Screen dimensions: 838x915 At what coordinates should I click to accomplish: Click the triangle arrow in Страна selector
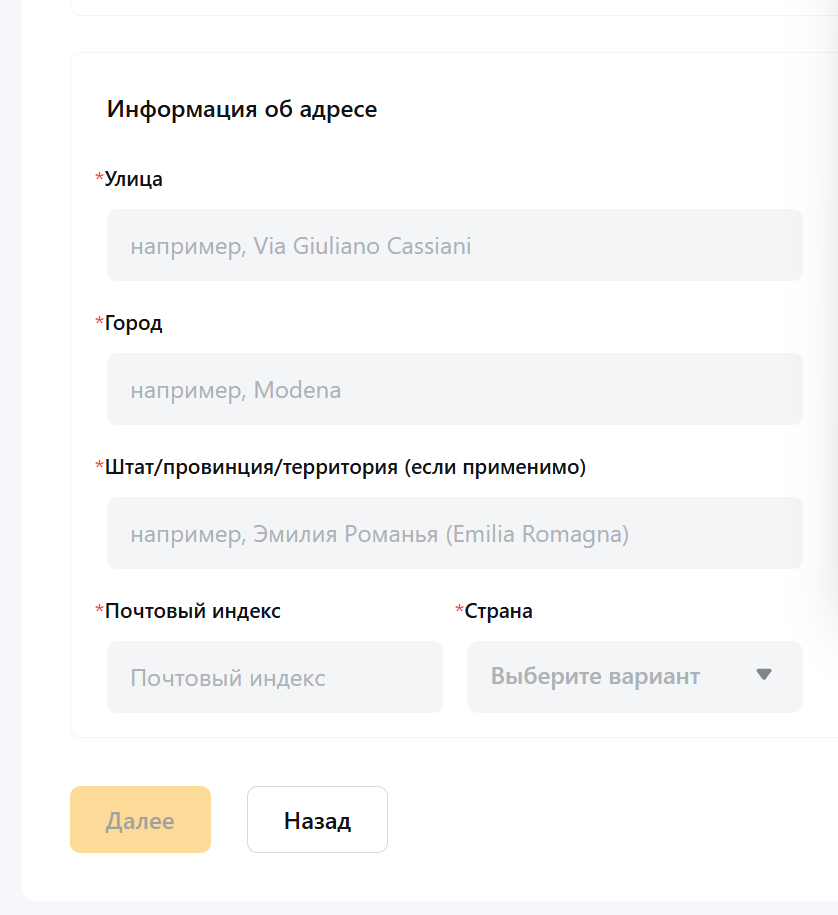(x=764, y=675)
